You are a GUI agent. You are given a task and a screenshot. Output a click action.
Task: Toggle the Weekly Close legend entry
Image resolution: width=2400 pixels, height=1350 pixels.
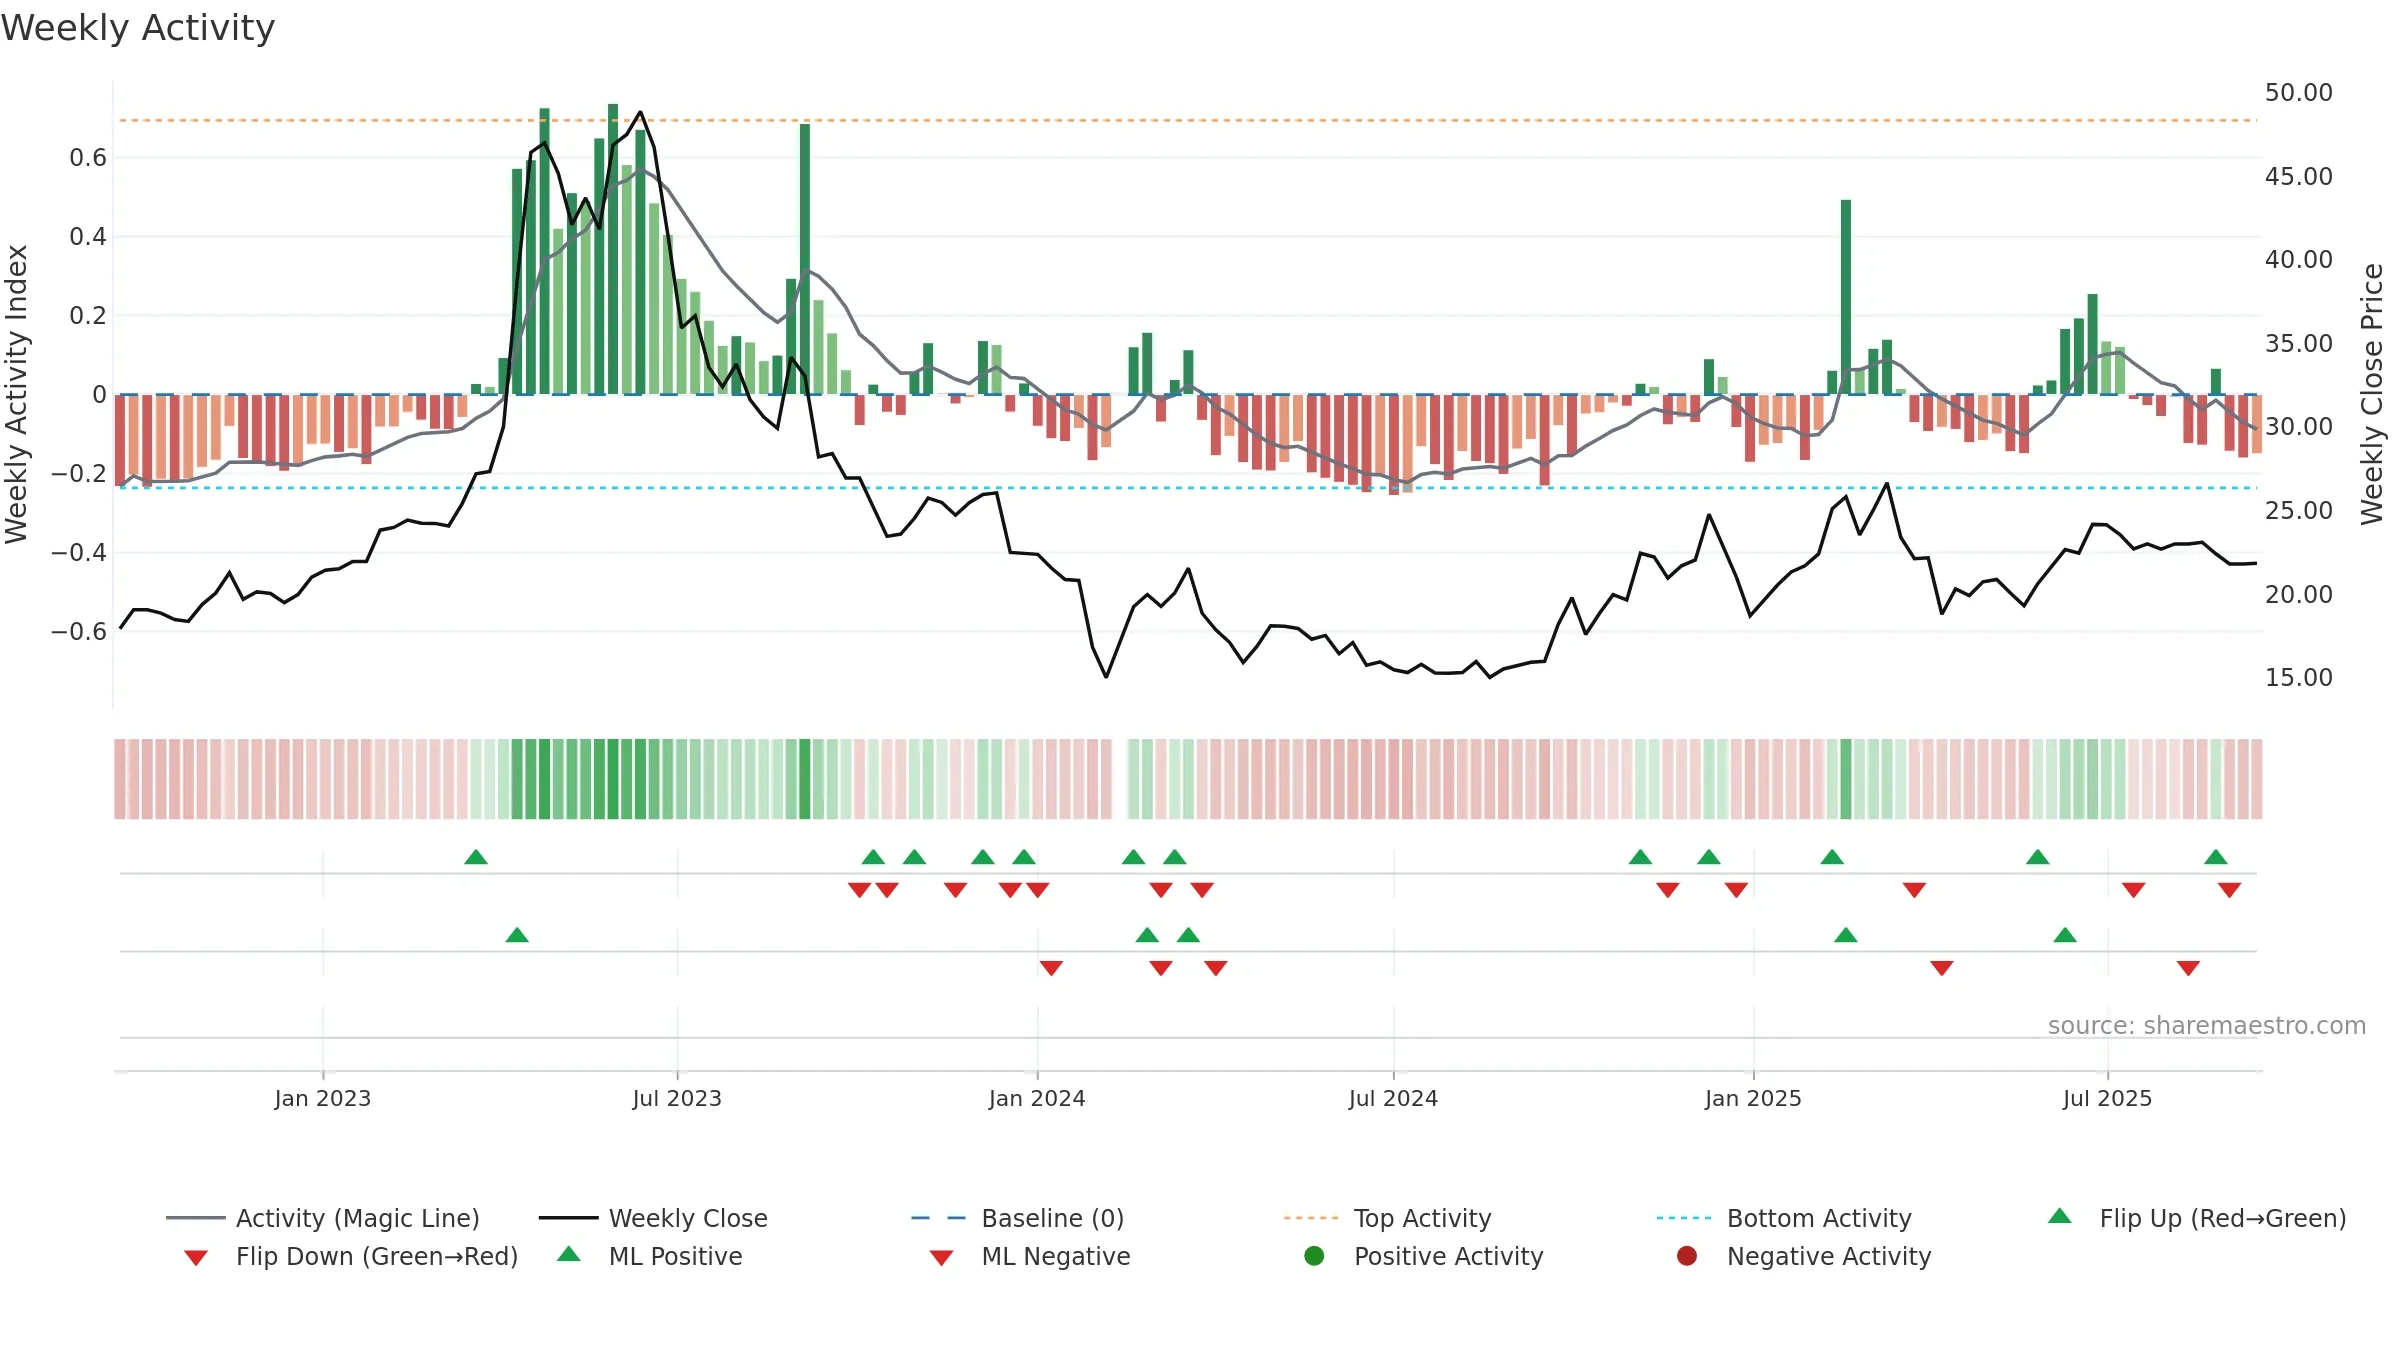point(653,1218)
